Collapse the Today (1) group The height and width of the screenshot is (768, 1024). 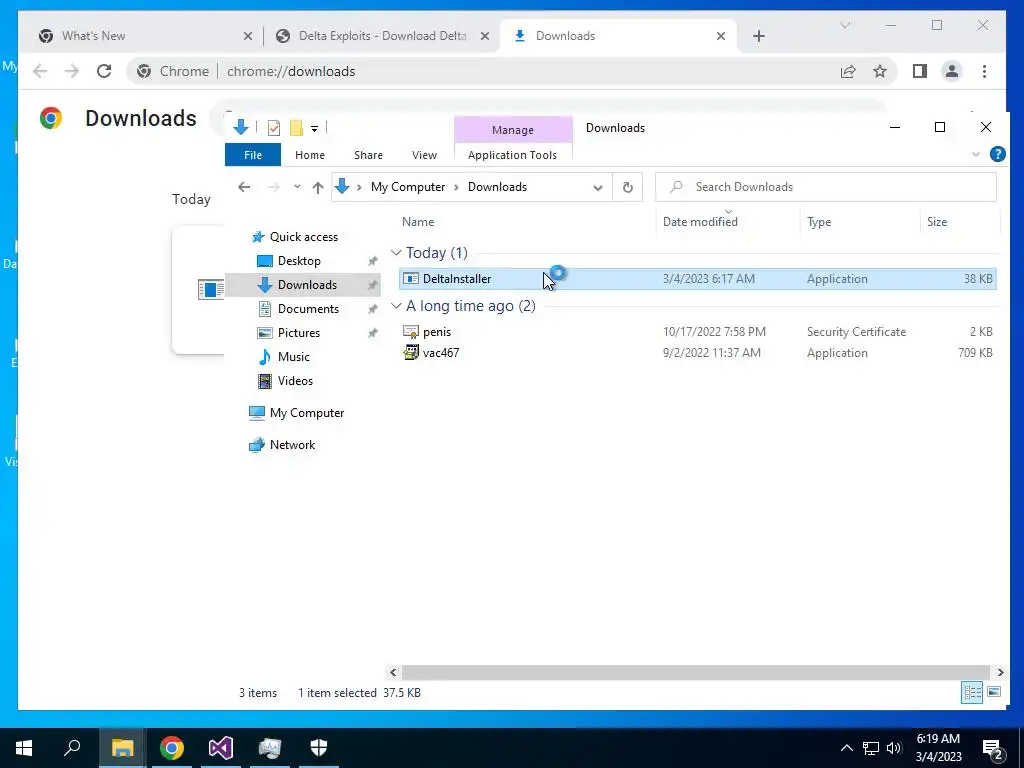[396, 253]
